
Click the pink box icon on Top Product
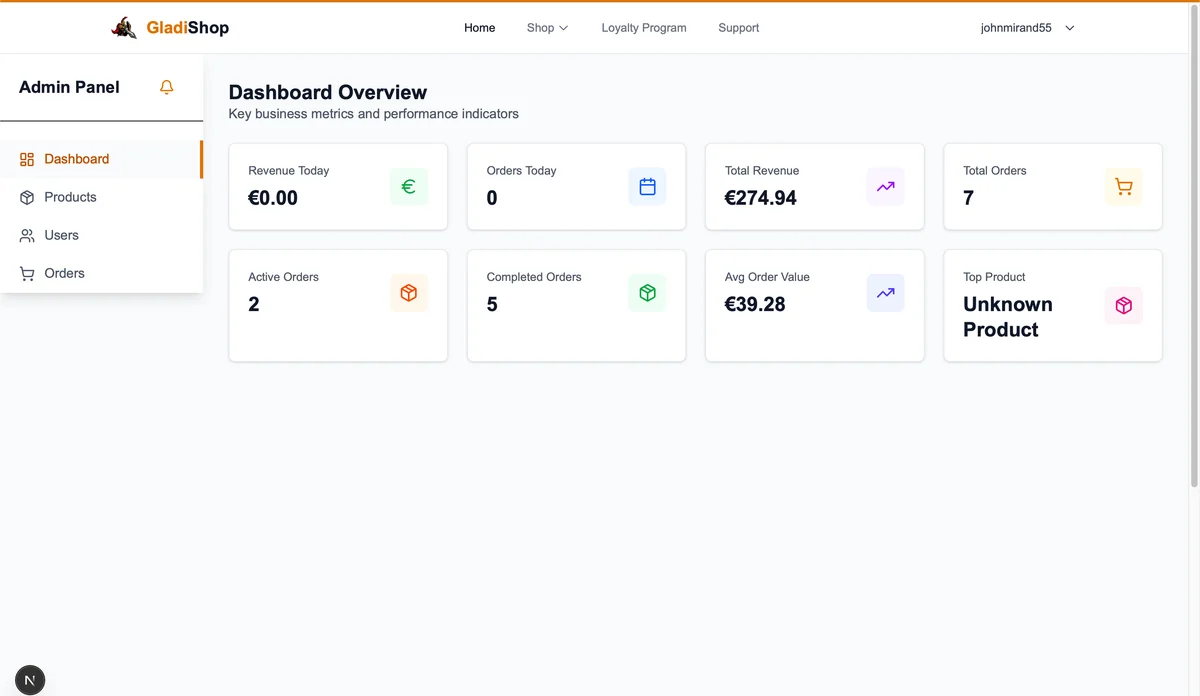(1123, 306)
